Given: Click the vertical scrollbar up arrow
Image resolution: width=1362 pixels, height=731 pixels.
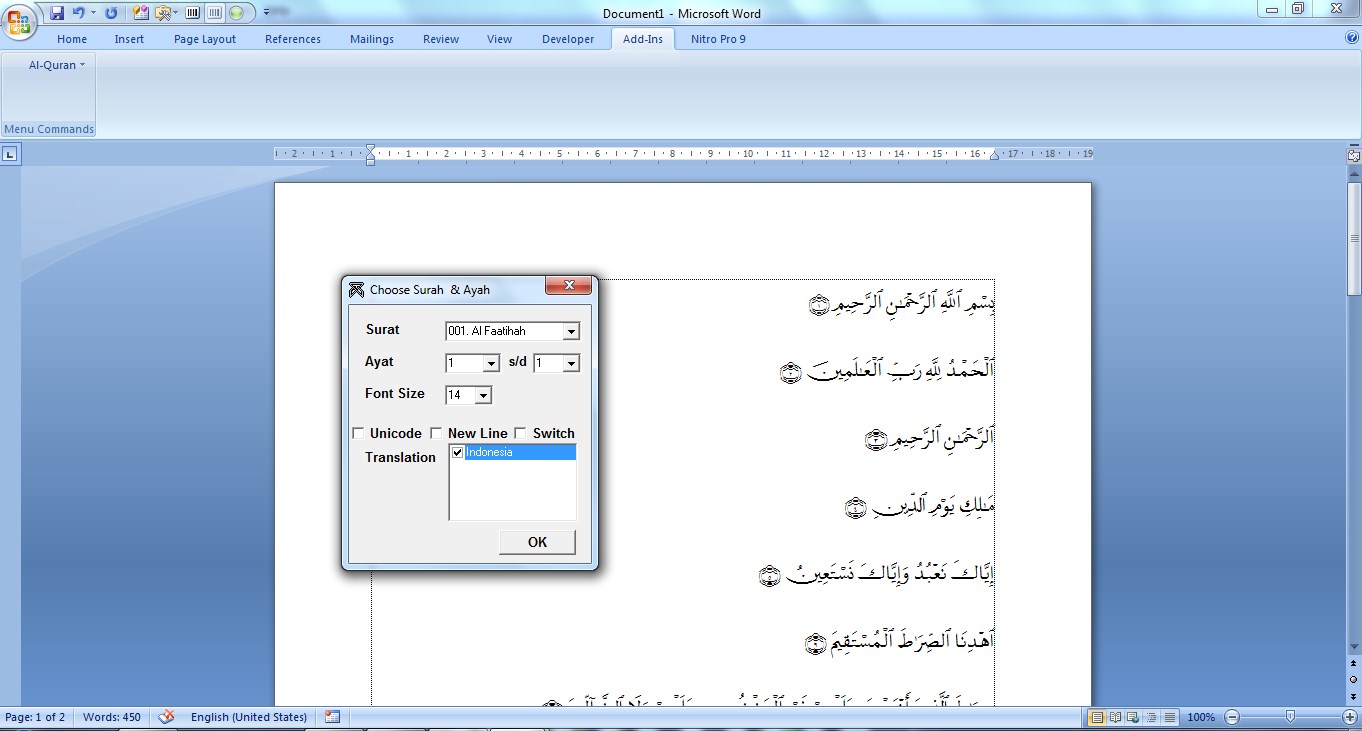Looking at the screenshot, I should (1354, 173).
